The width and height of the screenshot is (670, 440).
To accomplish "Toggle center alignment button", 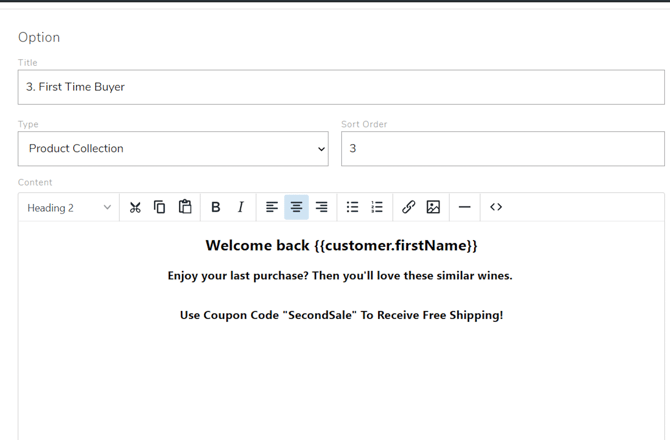I will pos(296,207).
